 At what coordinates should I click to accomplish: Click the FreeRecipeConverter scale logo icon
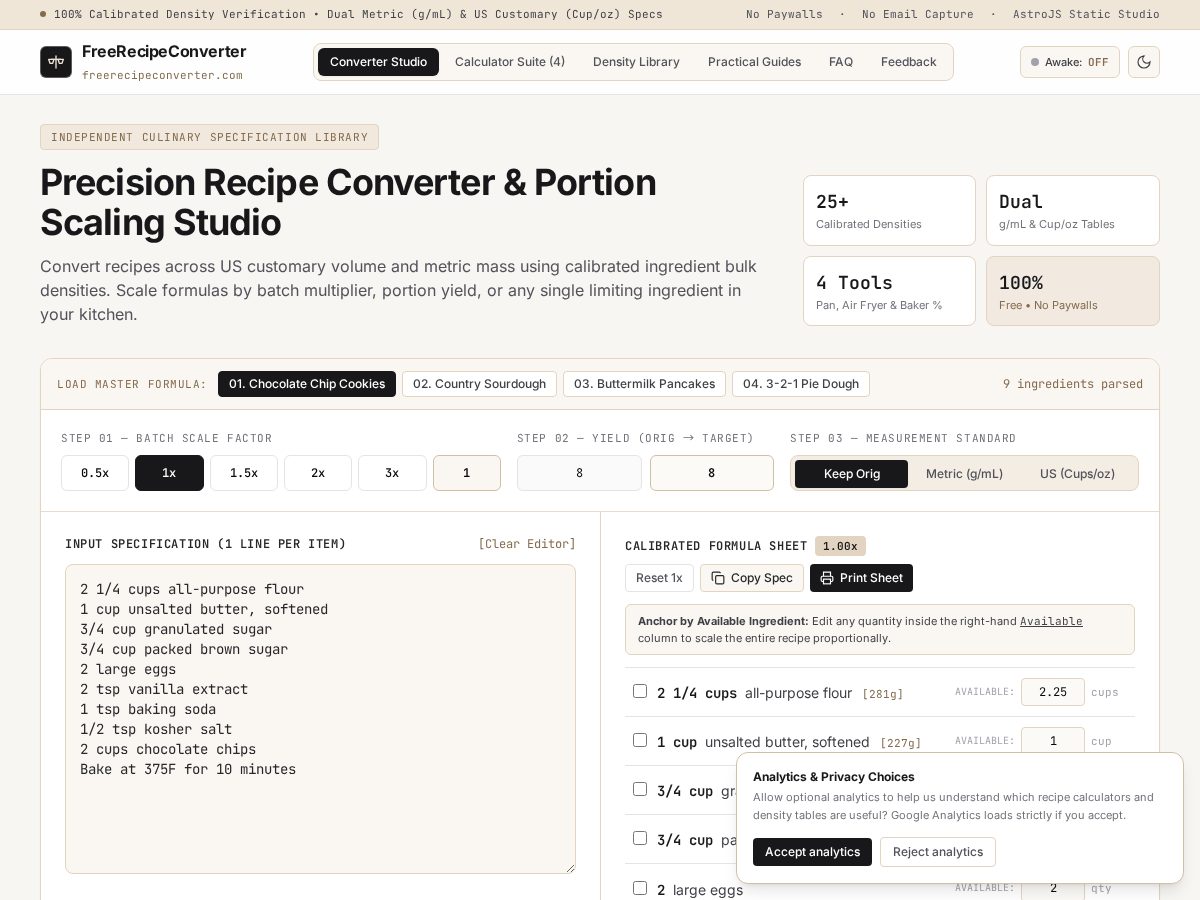56,62
